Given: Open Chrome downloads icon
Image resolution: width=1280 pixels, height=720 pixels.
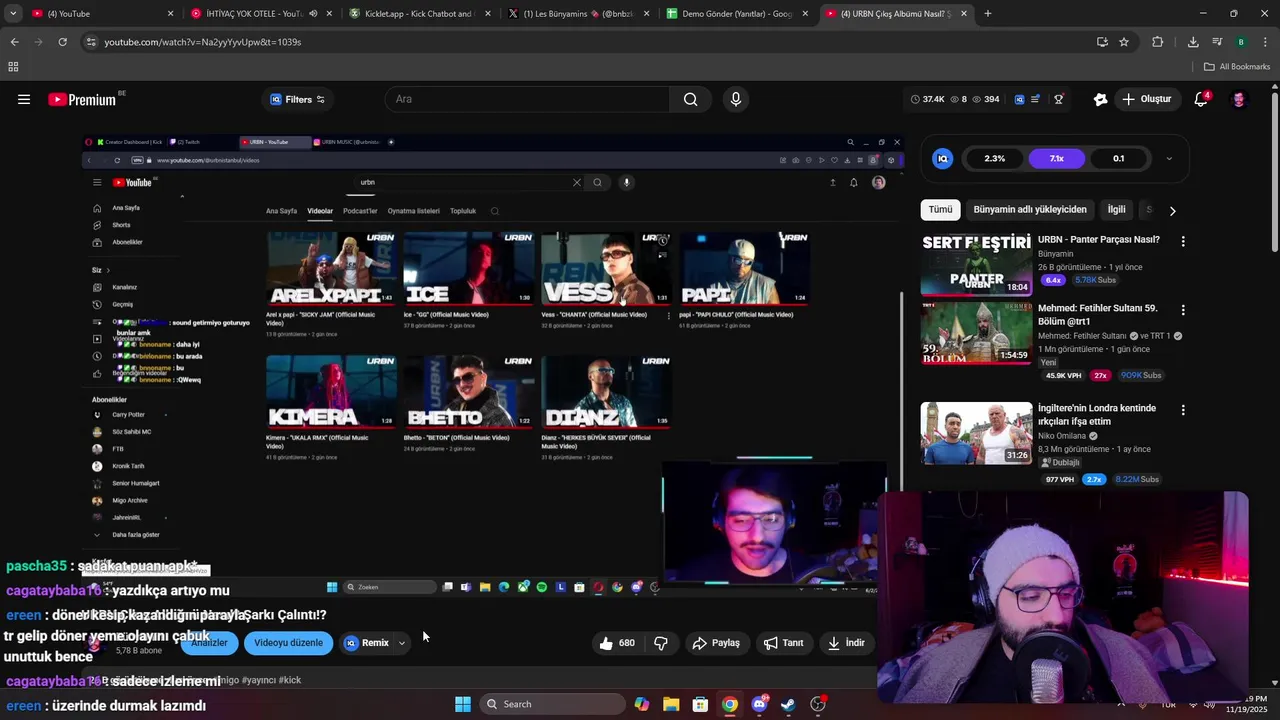Looking at the screenshot, I should click(x=1193, y=42).
